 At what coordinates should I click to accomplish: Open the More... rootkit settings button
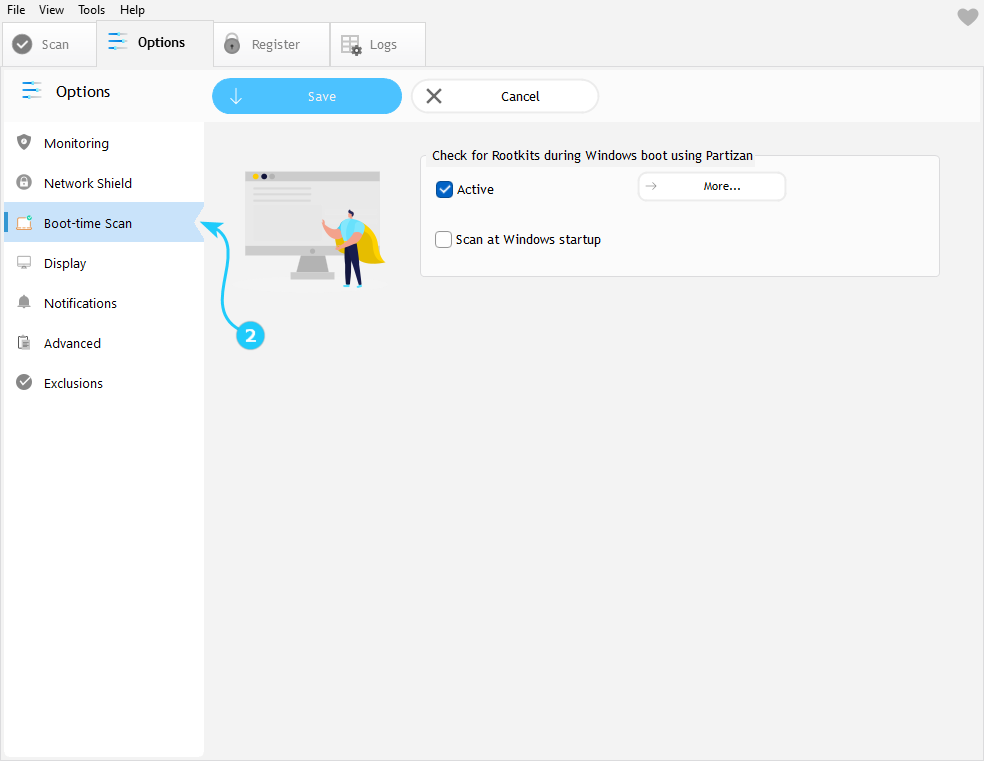tap(711, 187)
